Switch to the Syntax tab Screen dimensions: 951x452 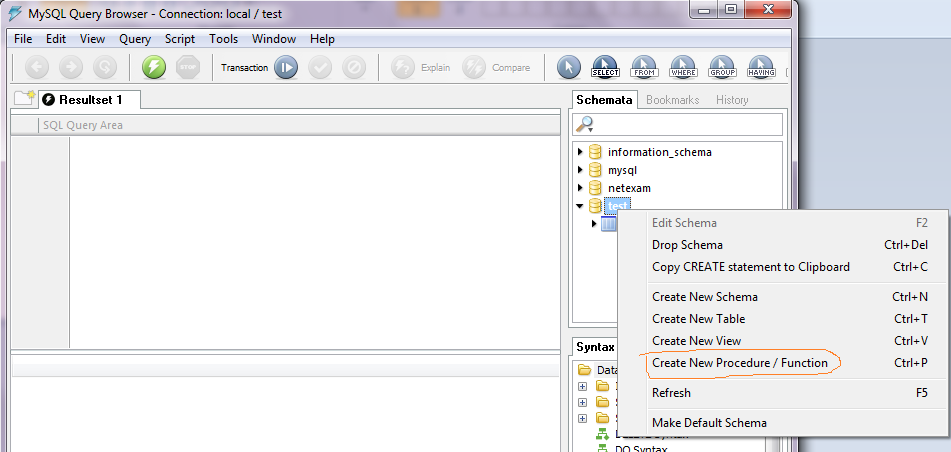click(x=596, y=347)
